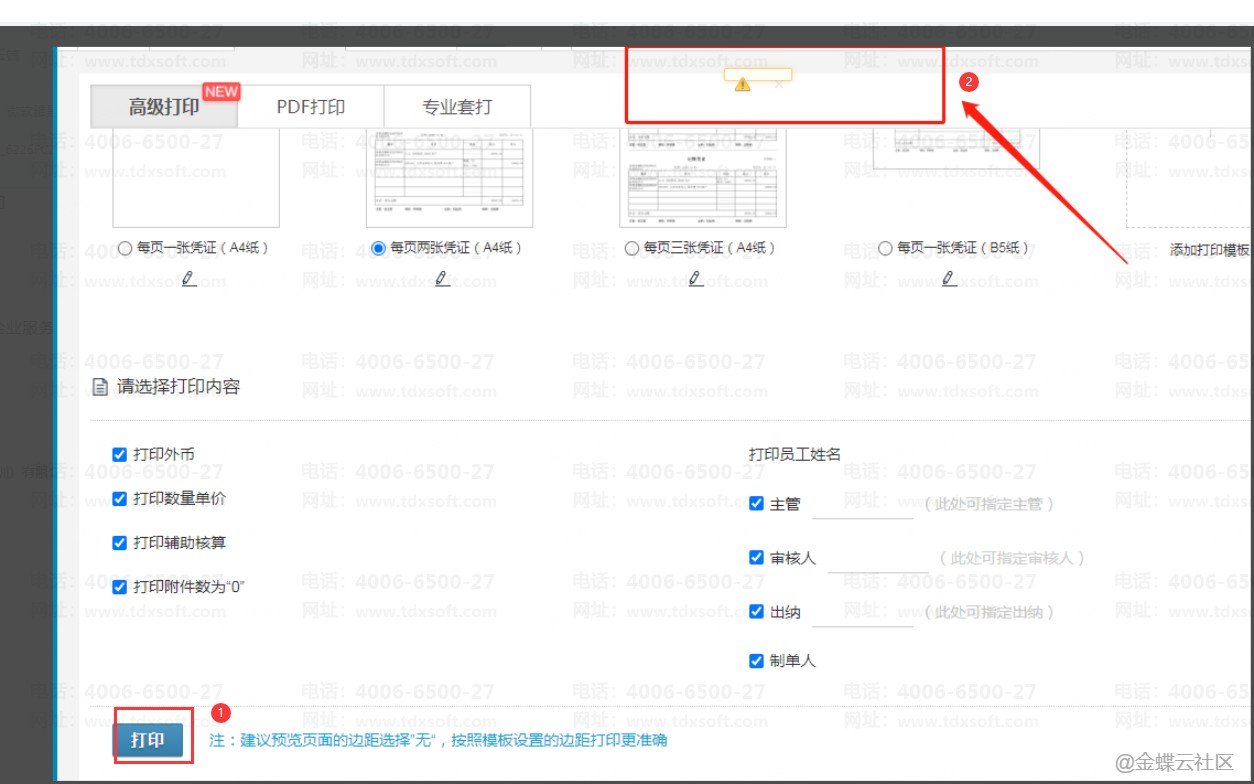Choose 每页三张凭证（A4纸） radio option
1254x784 pixels.
click(x=632, y=248)
